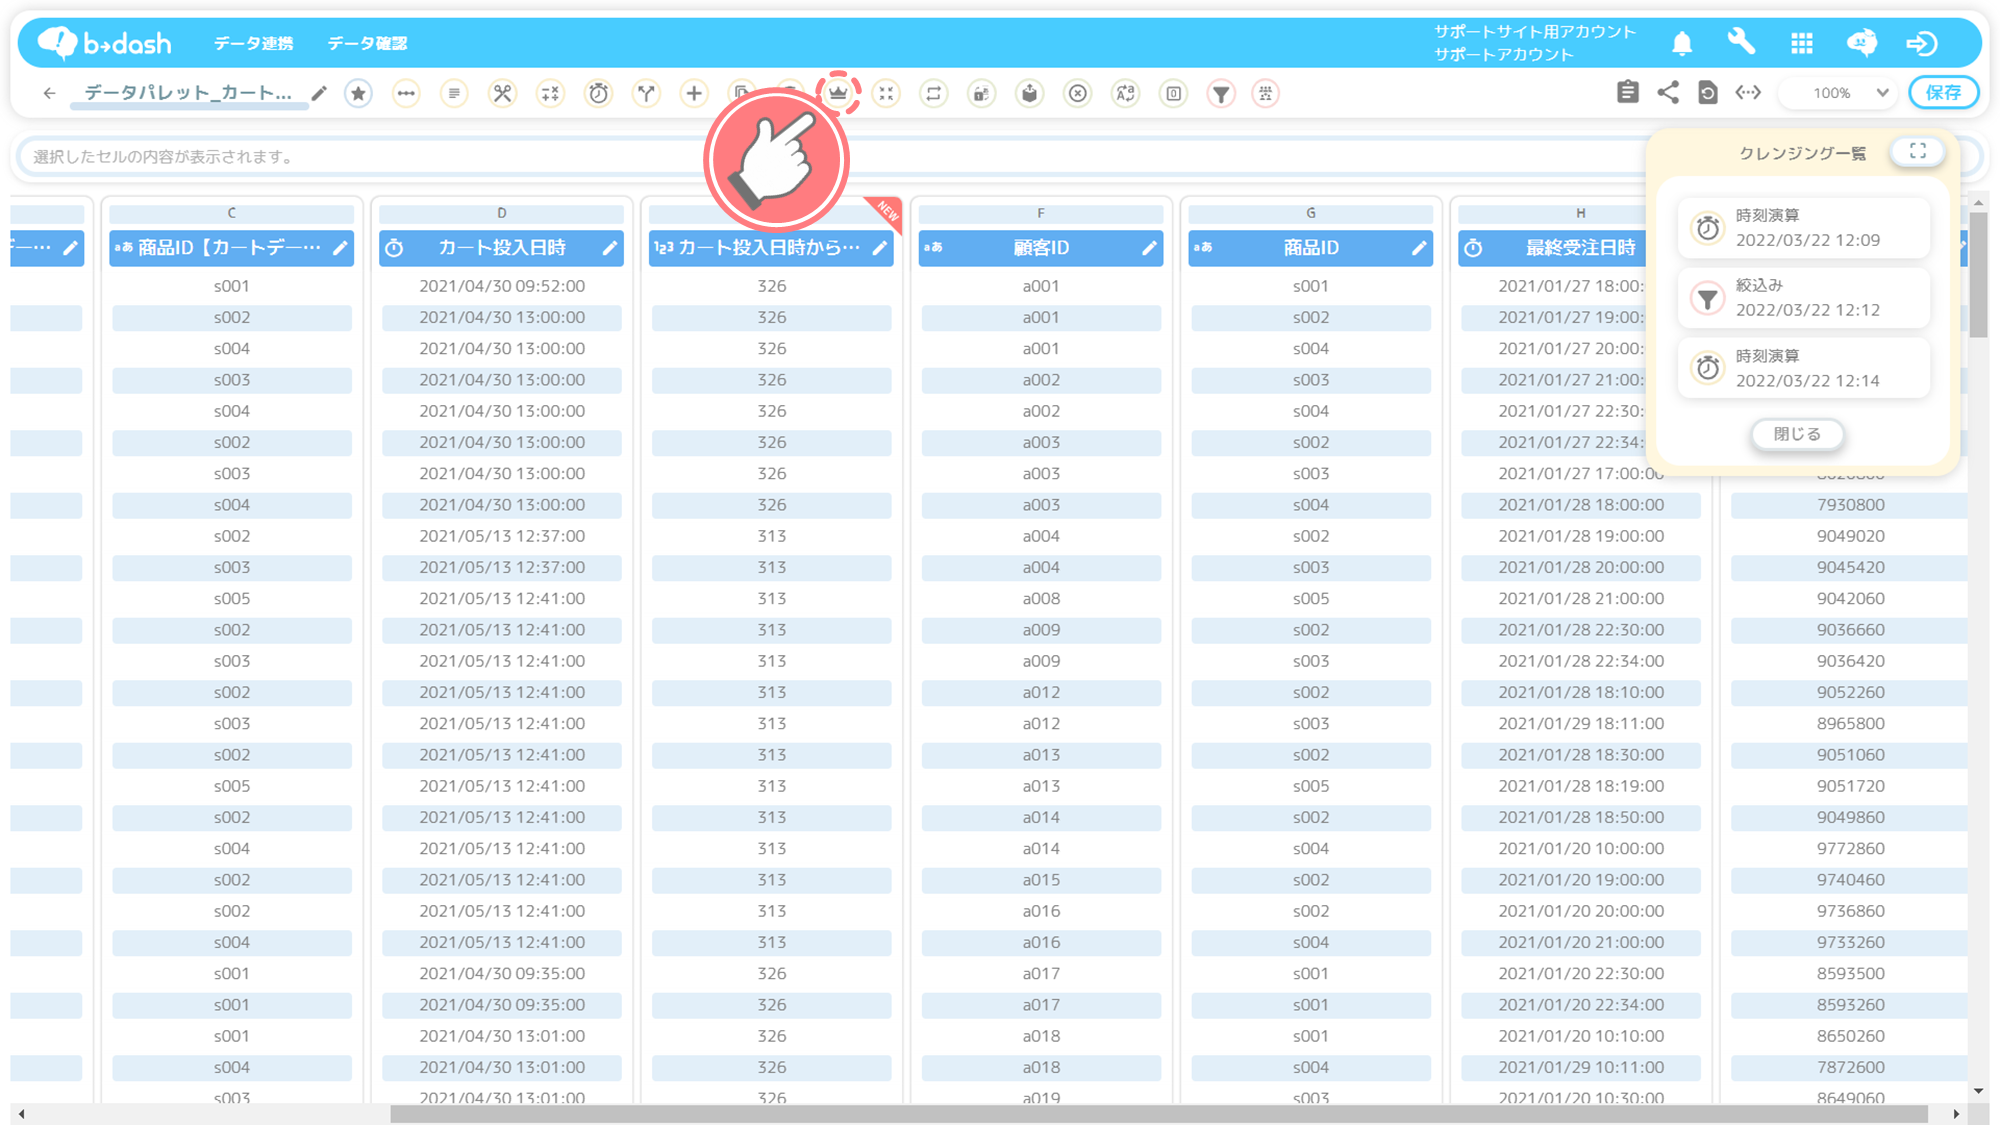This screenshot has height=1125, width=2000.
Task: Click the column width arrows icon
Action: pyautogui.click(x=1748, y=92)
